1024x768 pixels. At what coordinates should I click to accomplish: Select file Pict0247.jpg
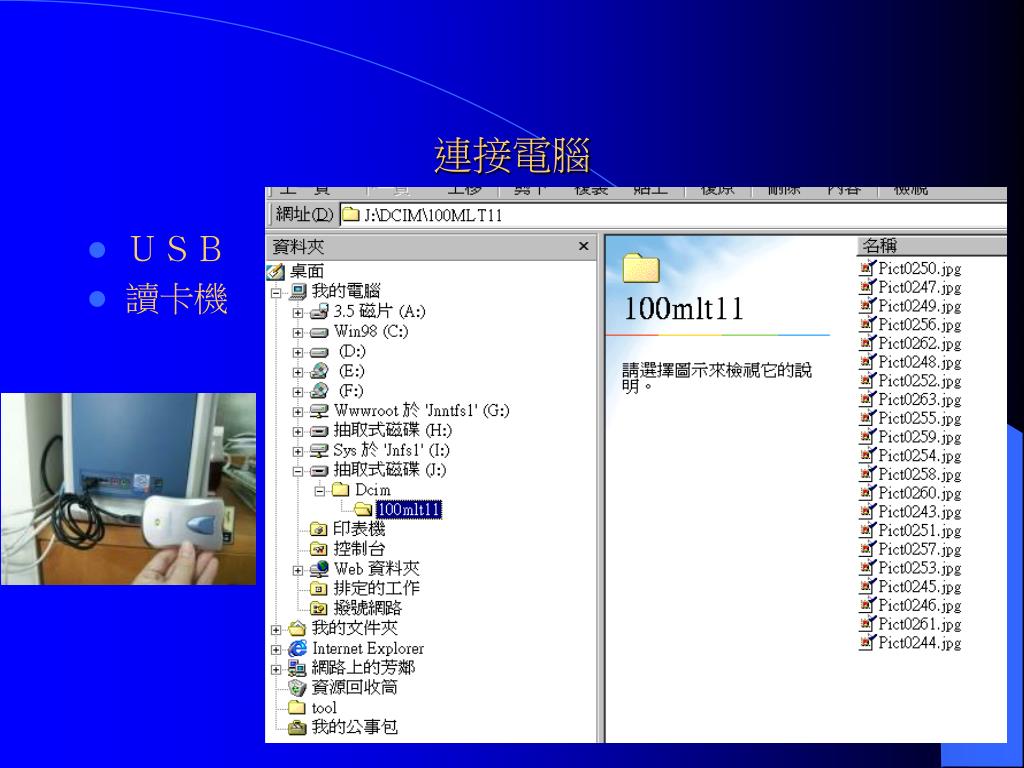pos(911,287)
